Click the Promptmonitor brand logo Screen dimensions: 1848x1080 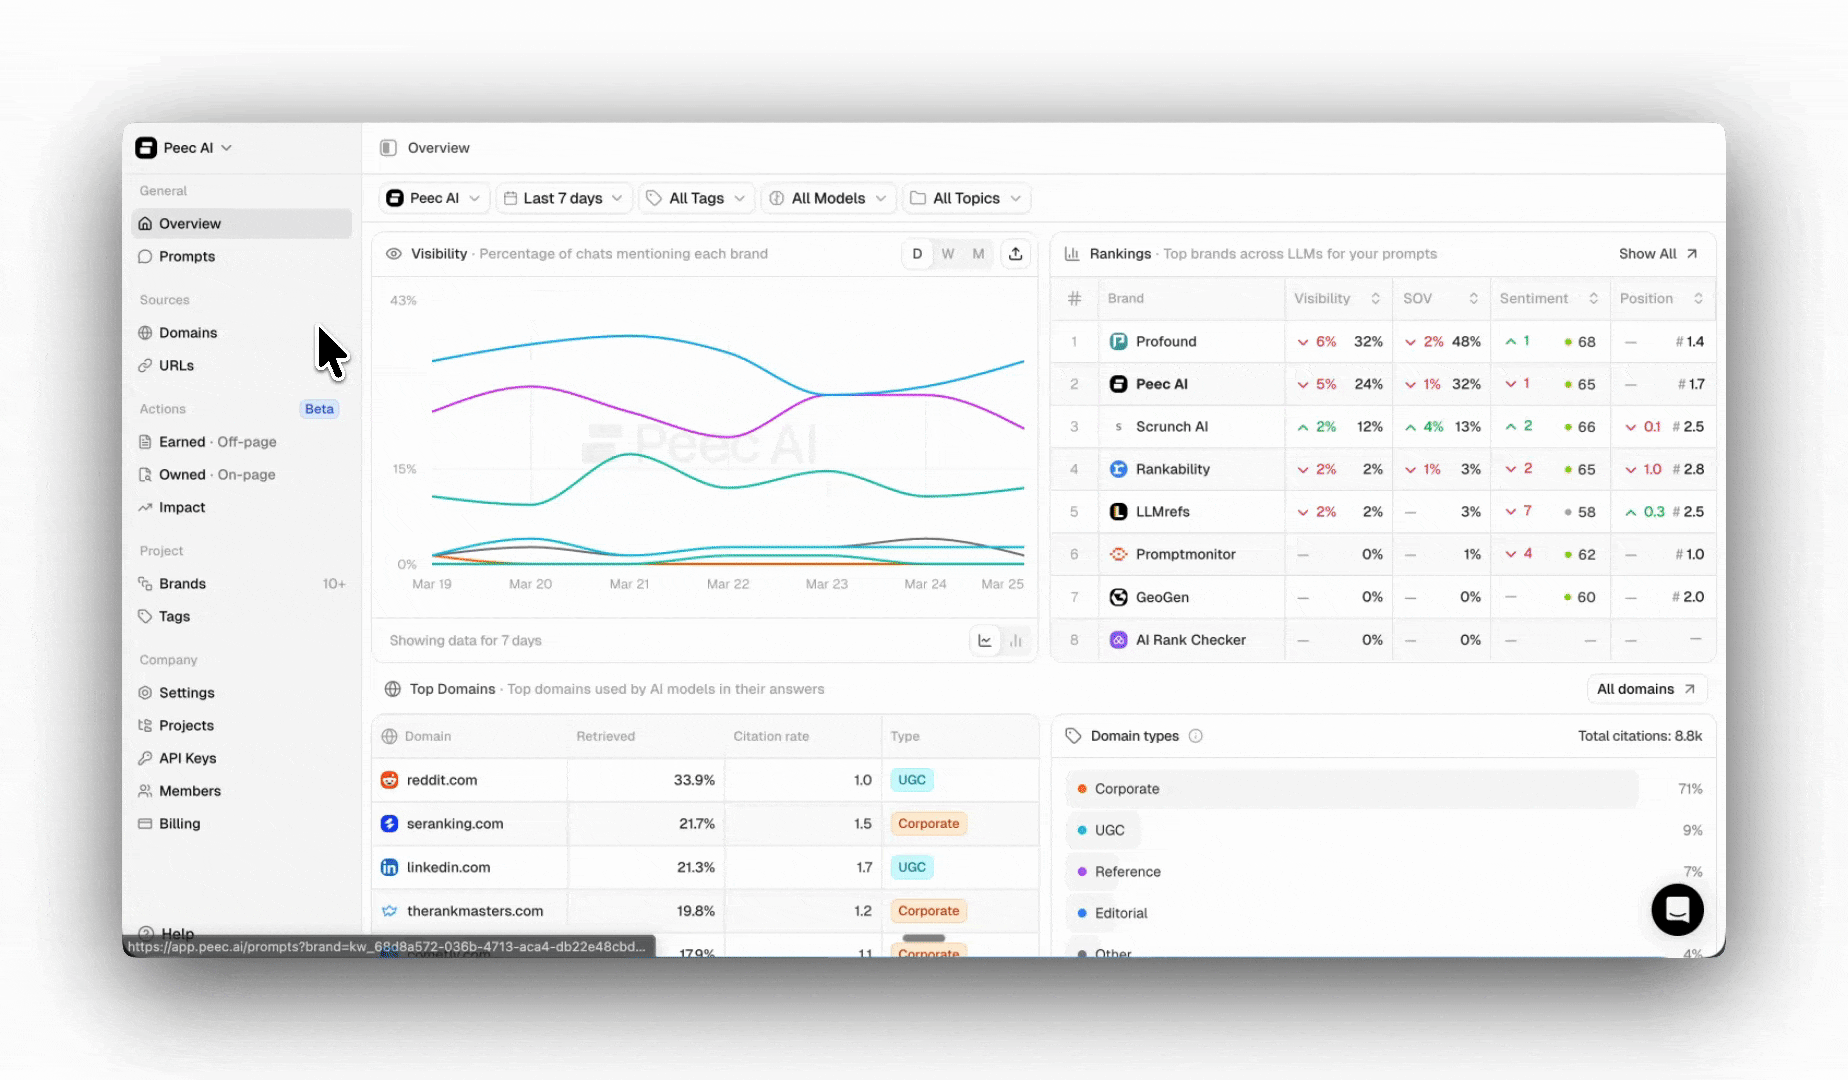tap(1119, 554)
